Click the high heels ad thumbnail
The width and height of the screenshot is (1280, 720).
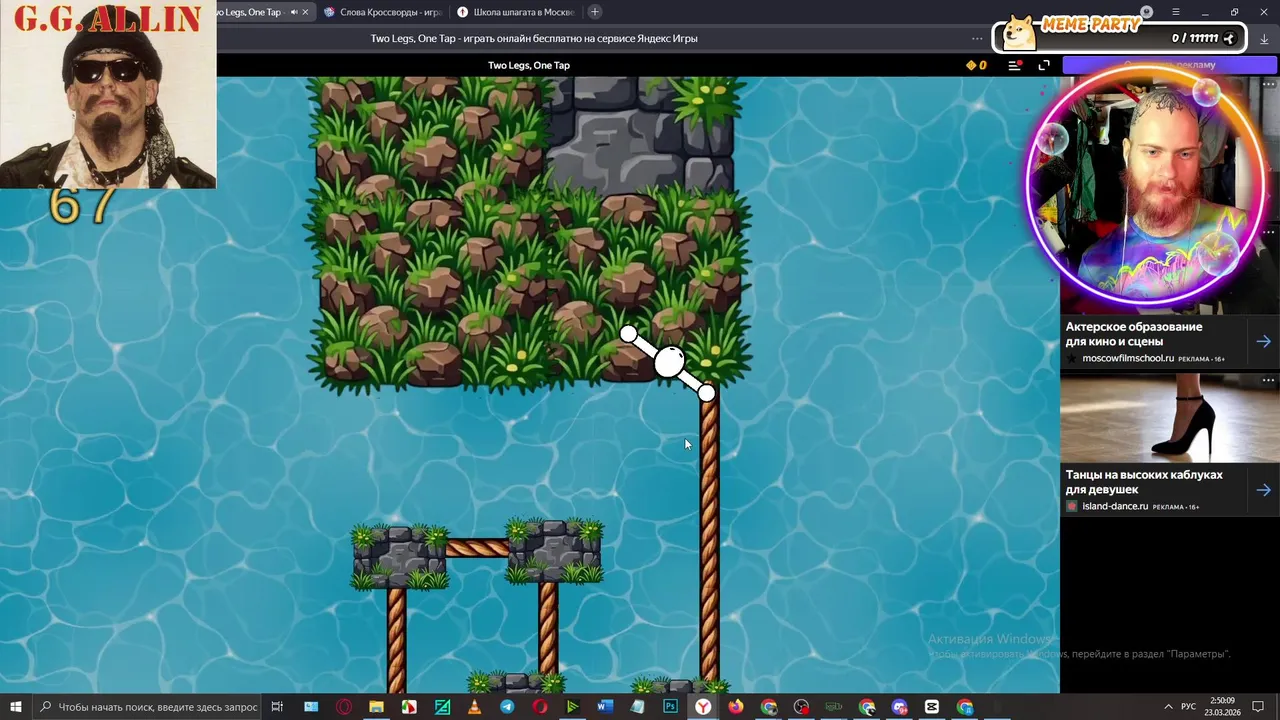1169,418
